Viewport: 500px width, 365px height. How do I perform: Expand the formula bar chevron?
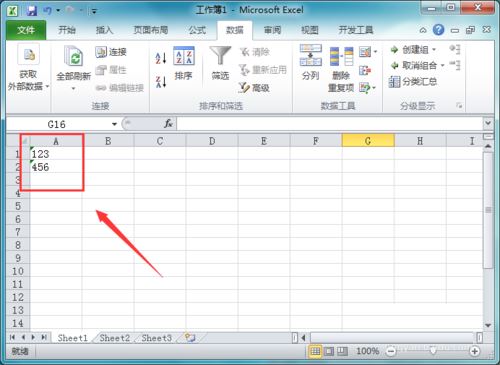(488, 123)
